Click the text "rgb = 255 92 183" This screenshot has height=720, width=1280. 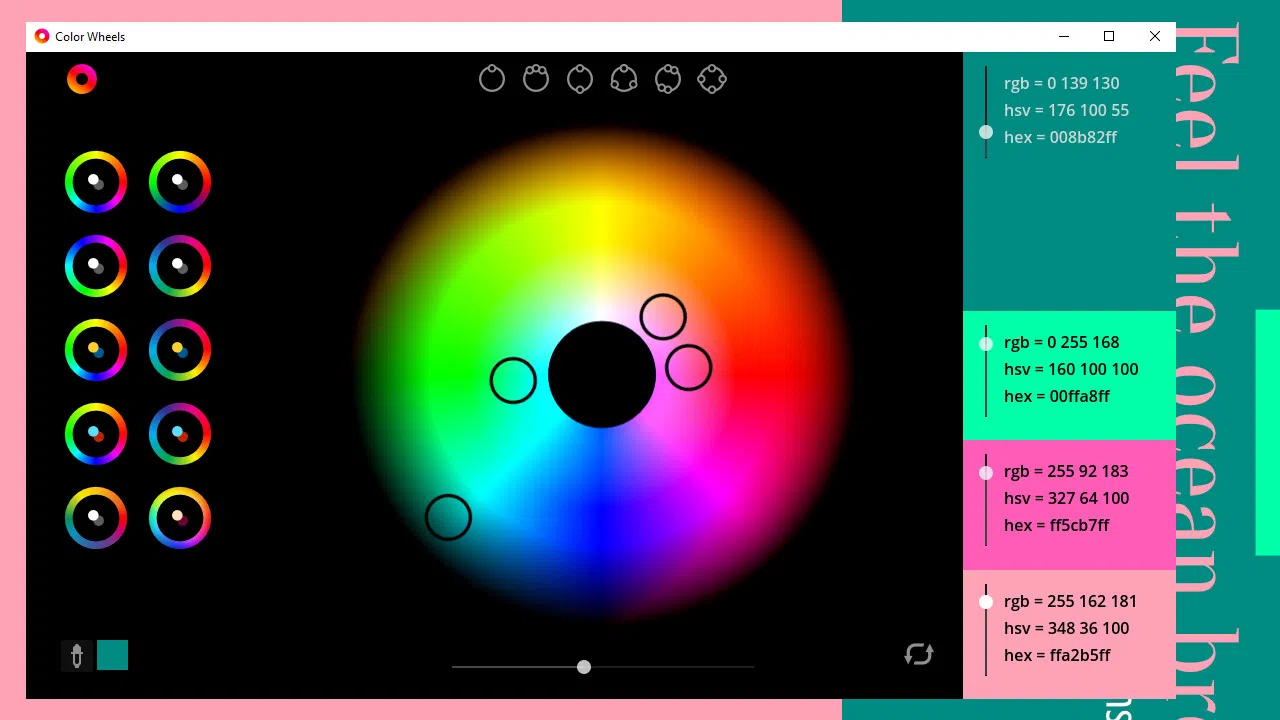pyautogui.click(x=1066, y=471)
